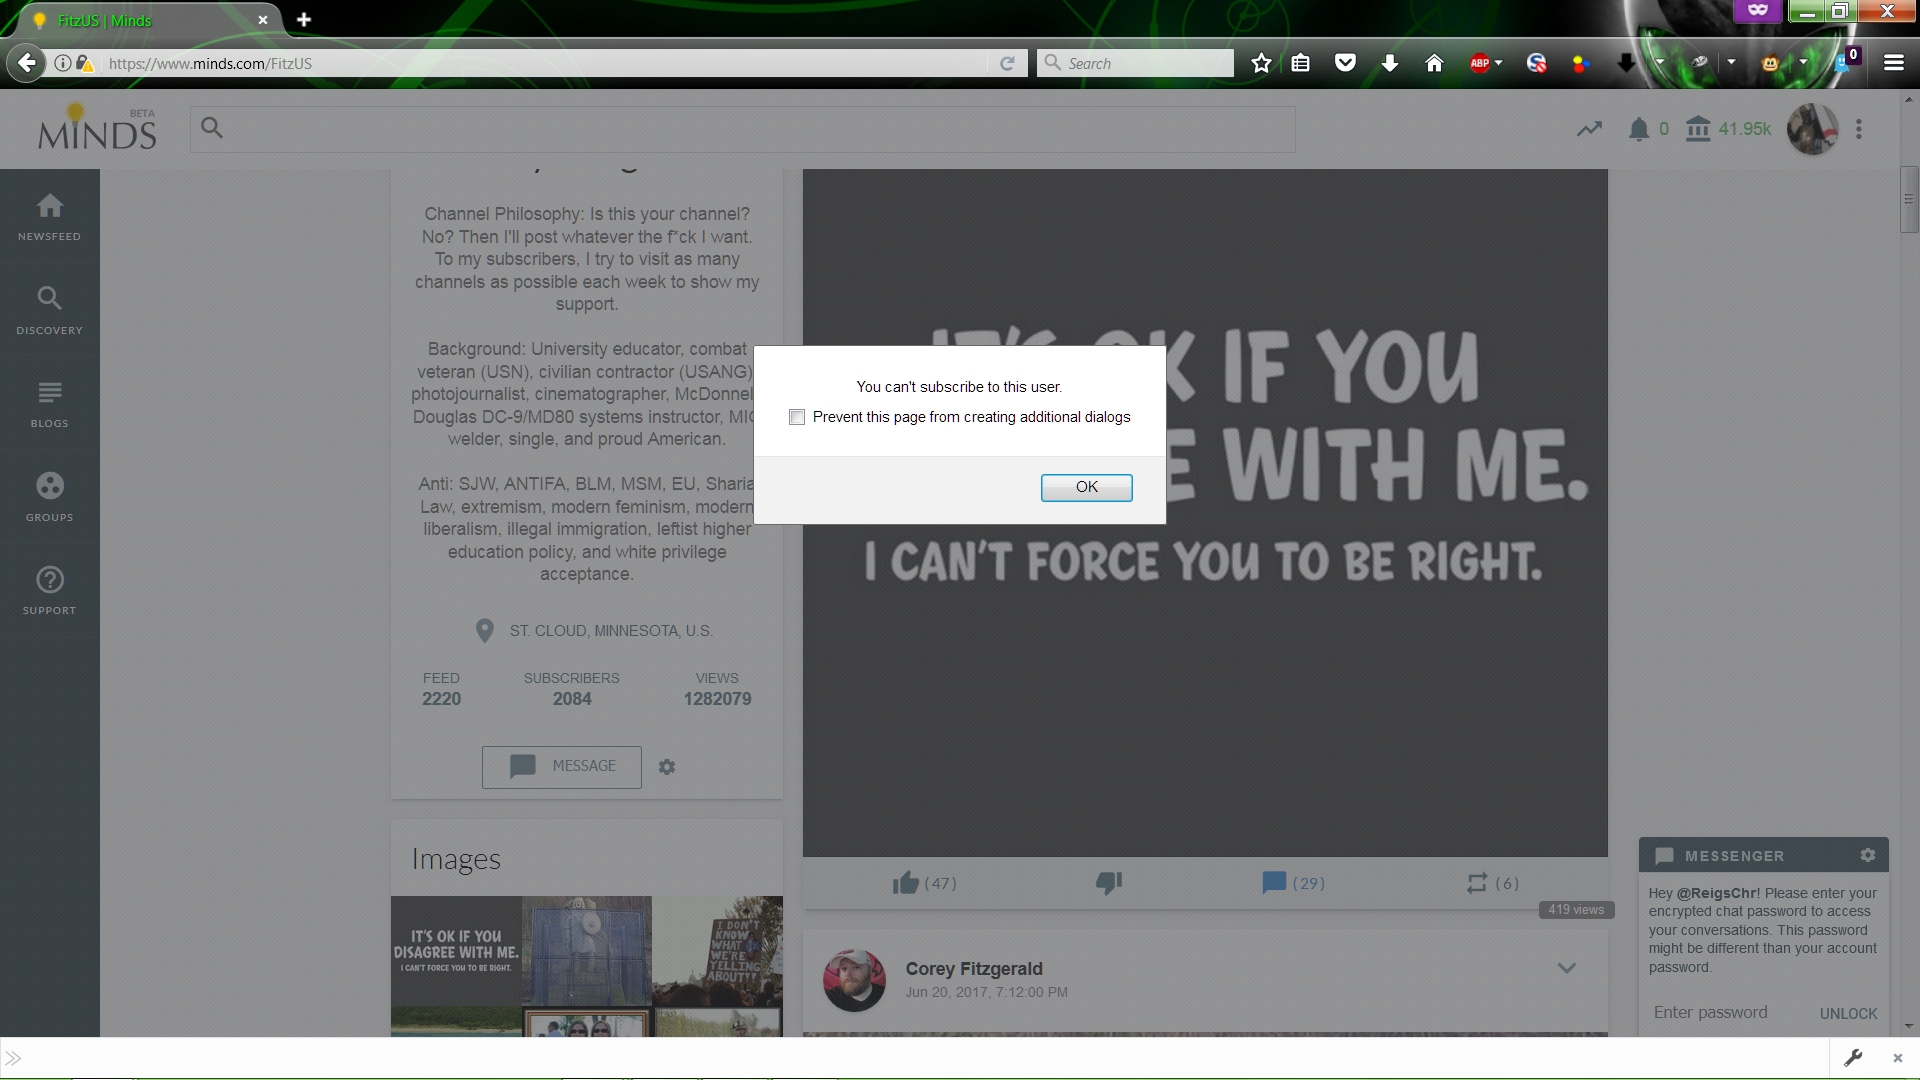Check Prevent additional dialogs box
1920x1080 pixels.
(x=797, y=417)
